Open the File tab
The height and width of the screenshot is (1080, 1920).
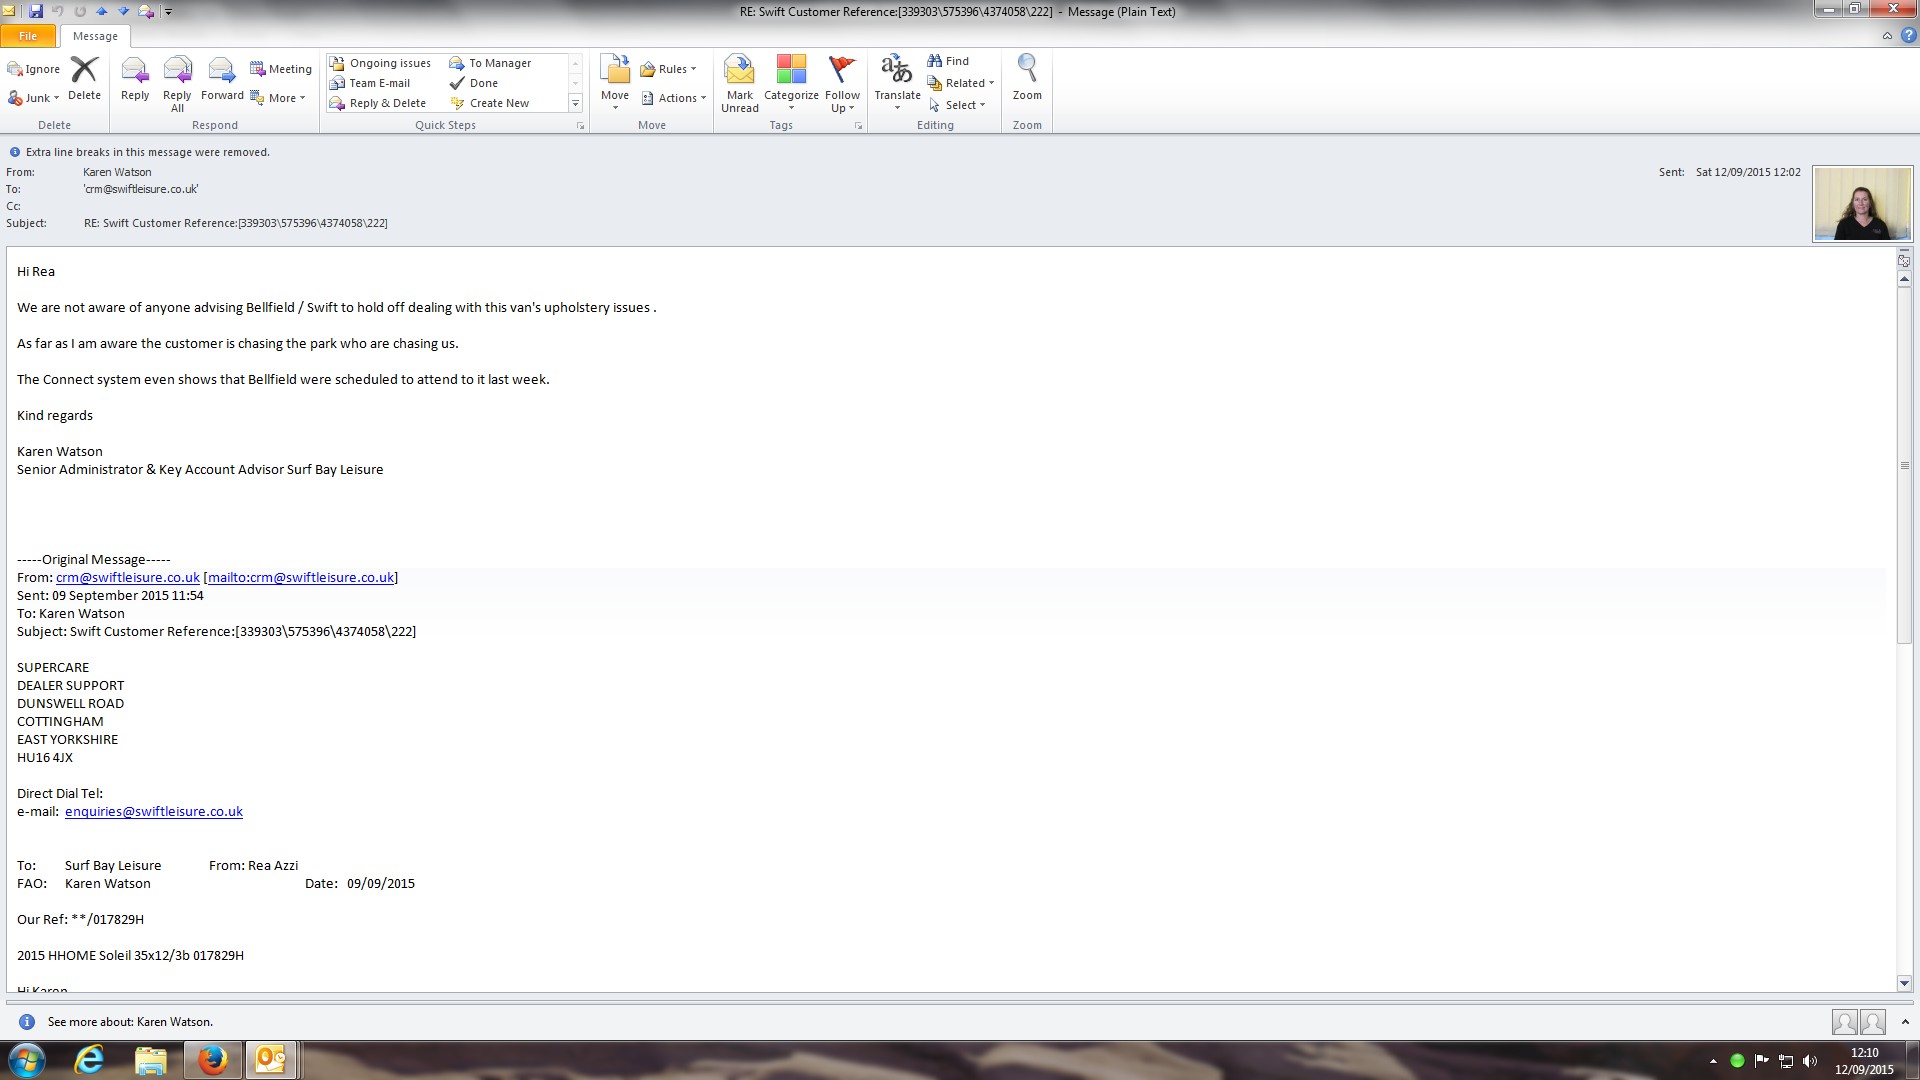(x=28, y=36)
